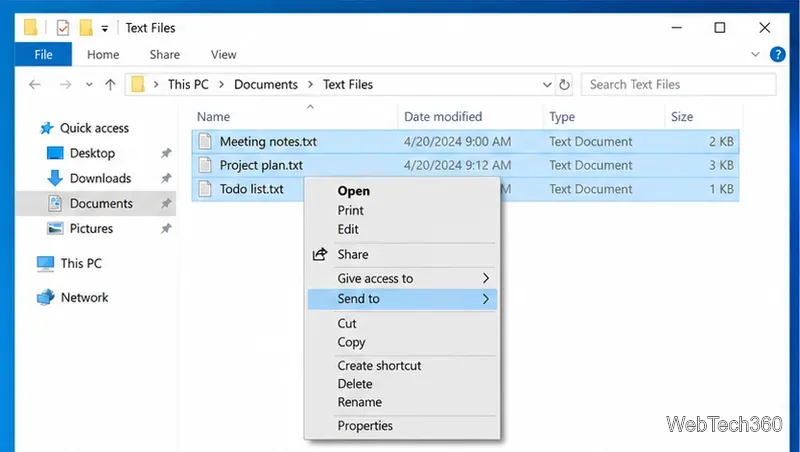Select Quick access in navigation pane
The image size is (800, 452).
(94, 128)
